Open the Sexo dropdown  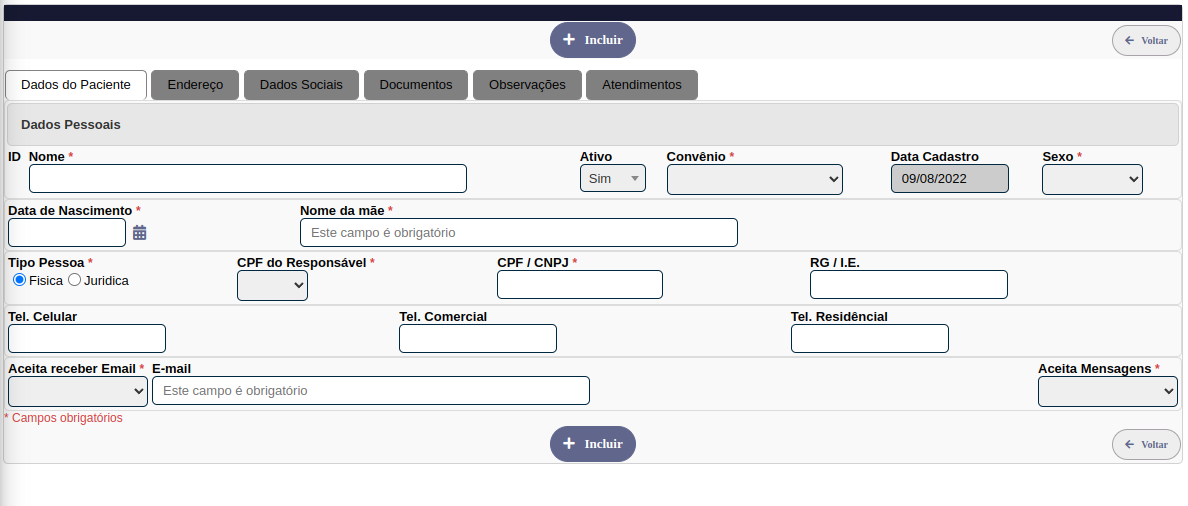[1091, 179]
